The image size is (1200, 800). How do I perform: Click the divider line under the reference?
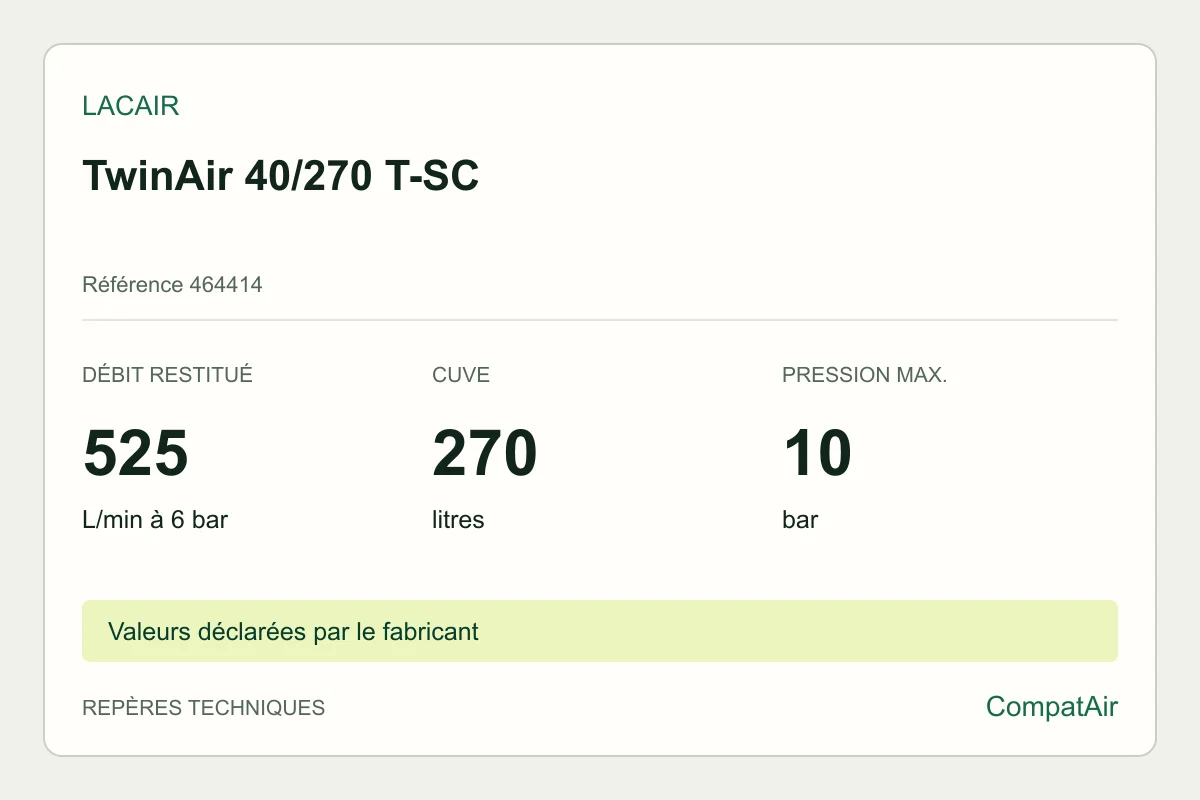pyautogui.click(x=600, y=320)
